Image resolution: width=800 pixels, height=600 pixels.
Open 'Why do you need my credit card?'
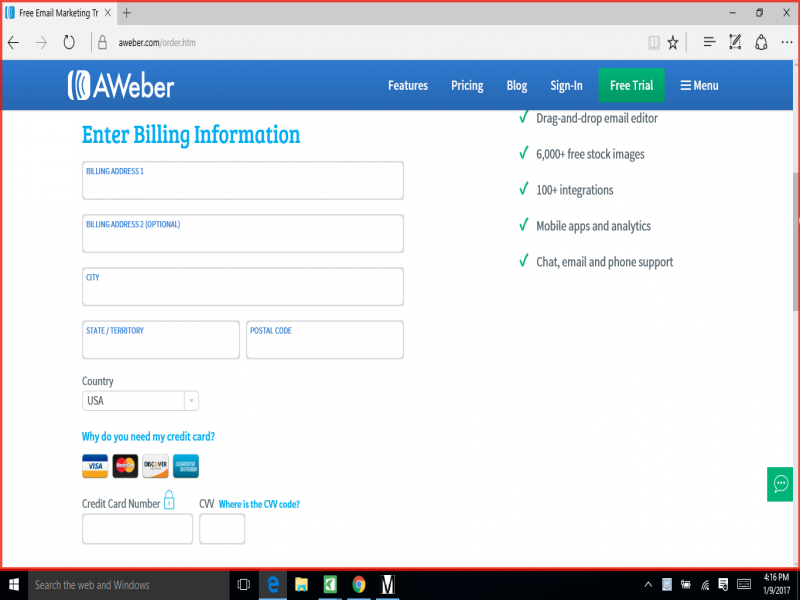click(x=148, y=437)
